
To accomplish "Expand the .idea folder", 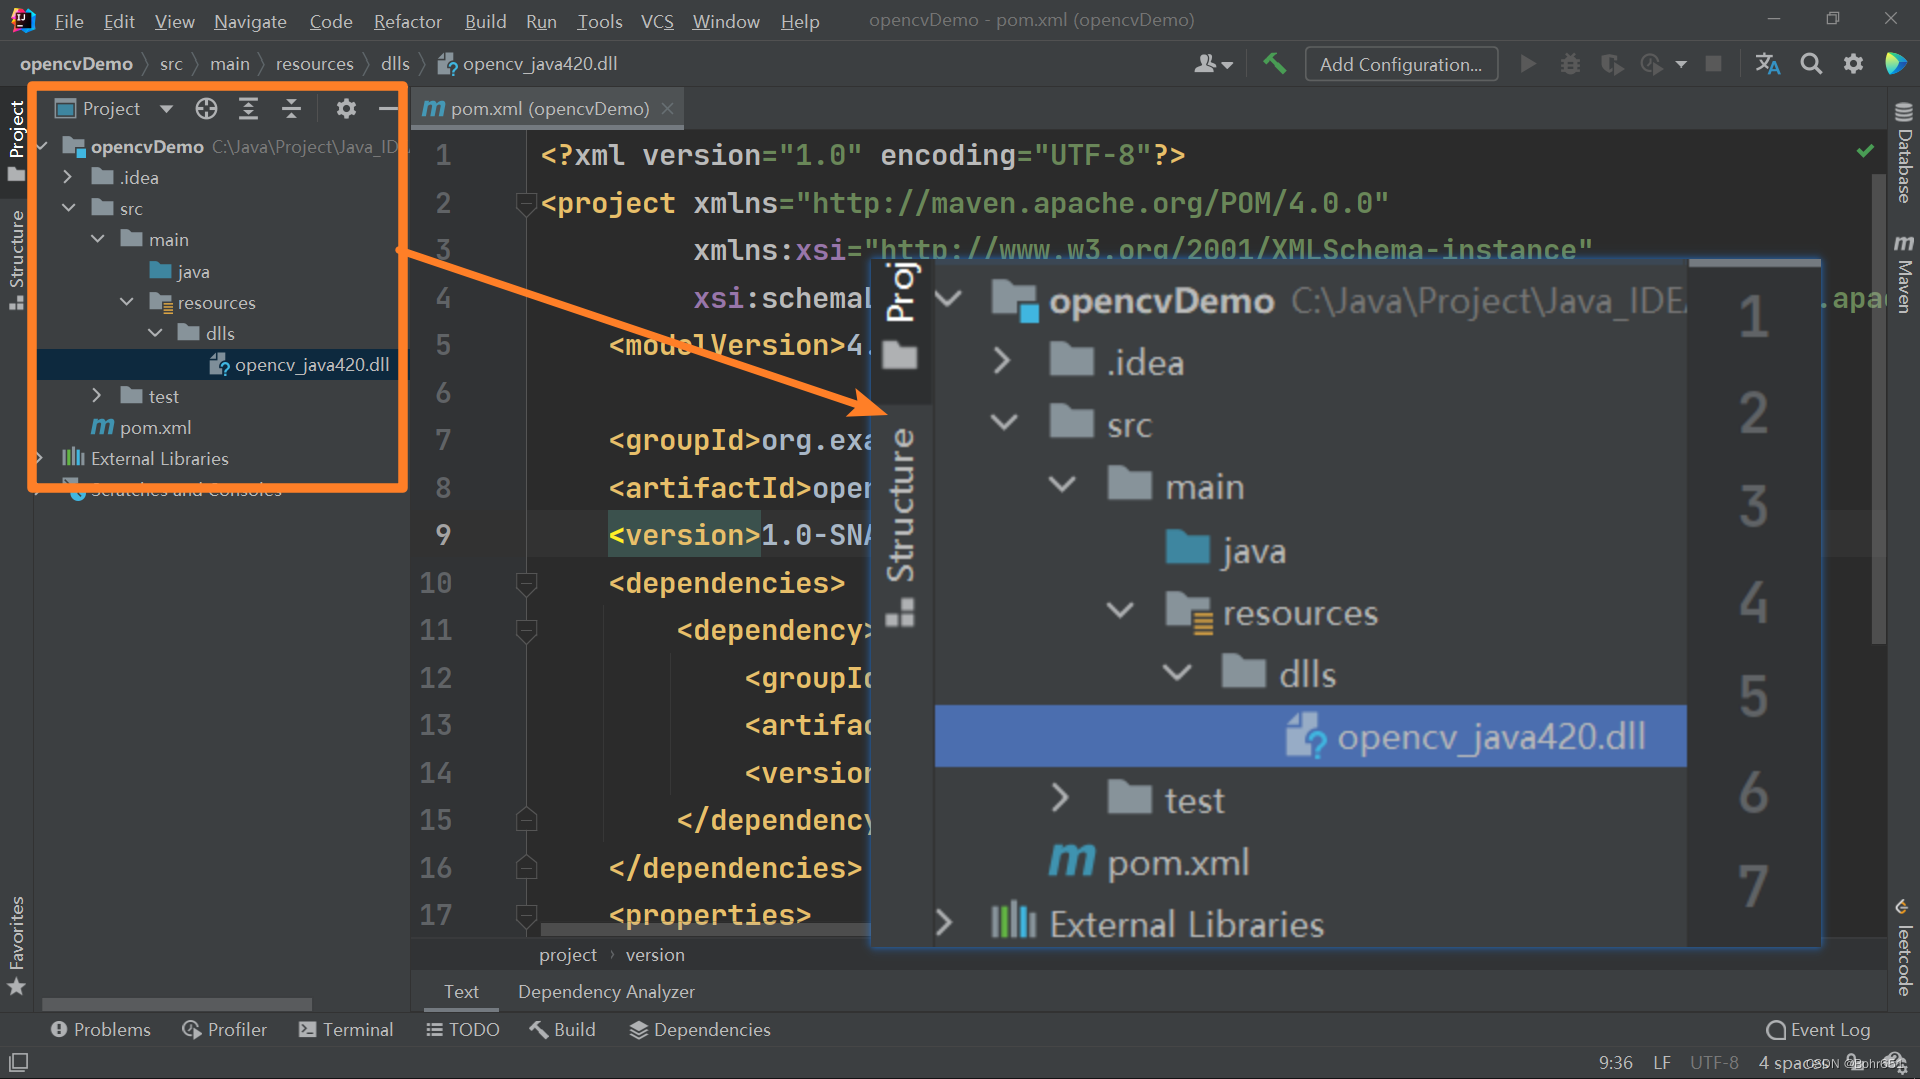I will pos(67,178).
